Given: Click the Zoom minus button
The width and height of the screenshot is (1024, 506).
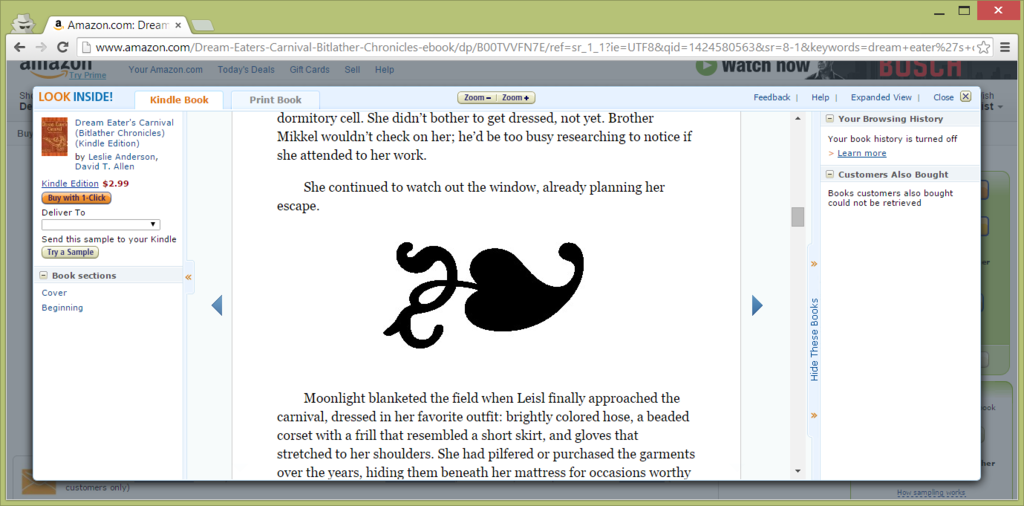Looking at the screenshot, I should tap(476, 98).
